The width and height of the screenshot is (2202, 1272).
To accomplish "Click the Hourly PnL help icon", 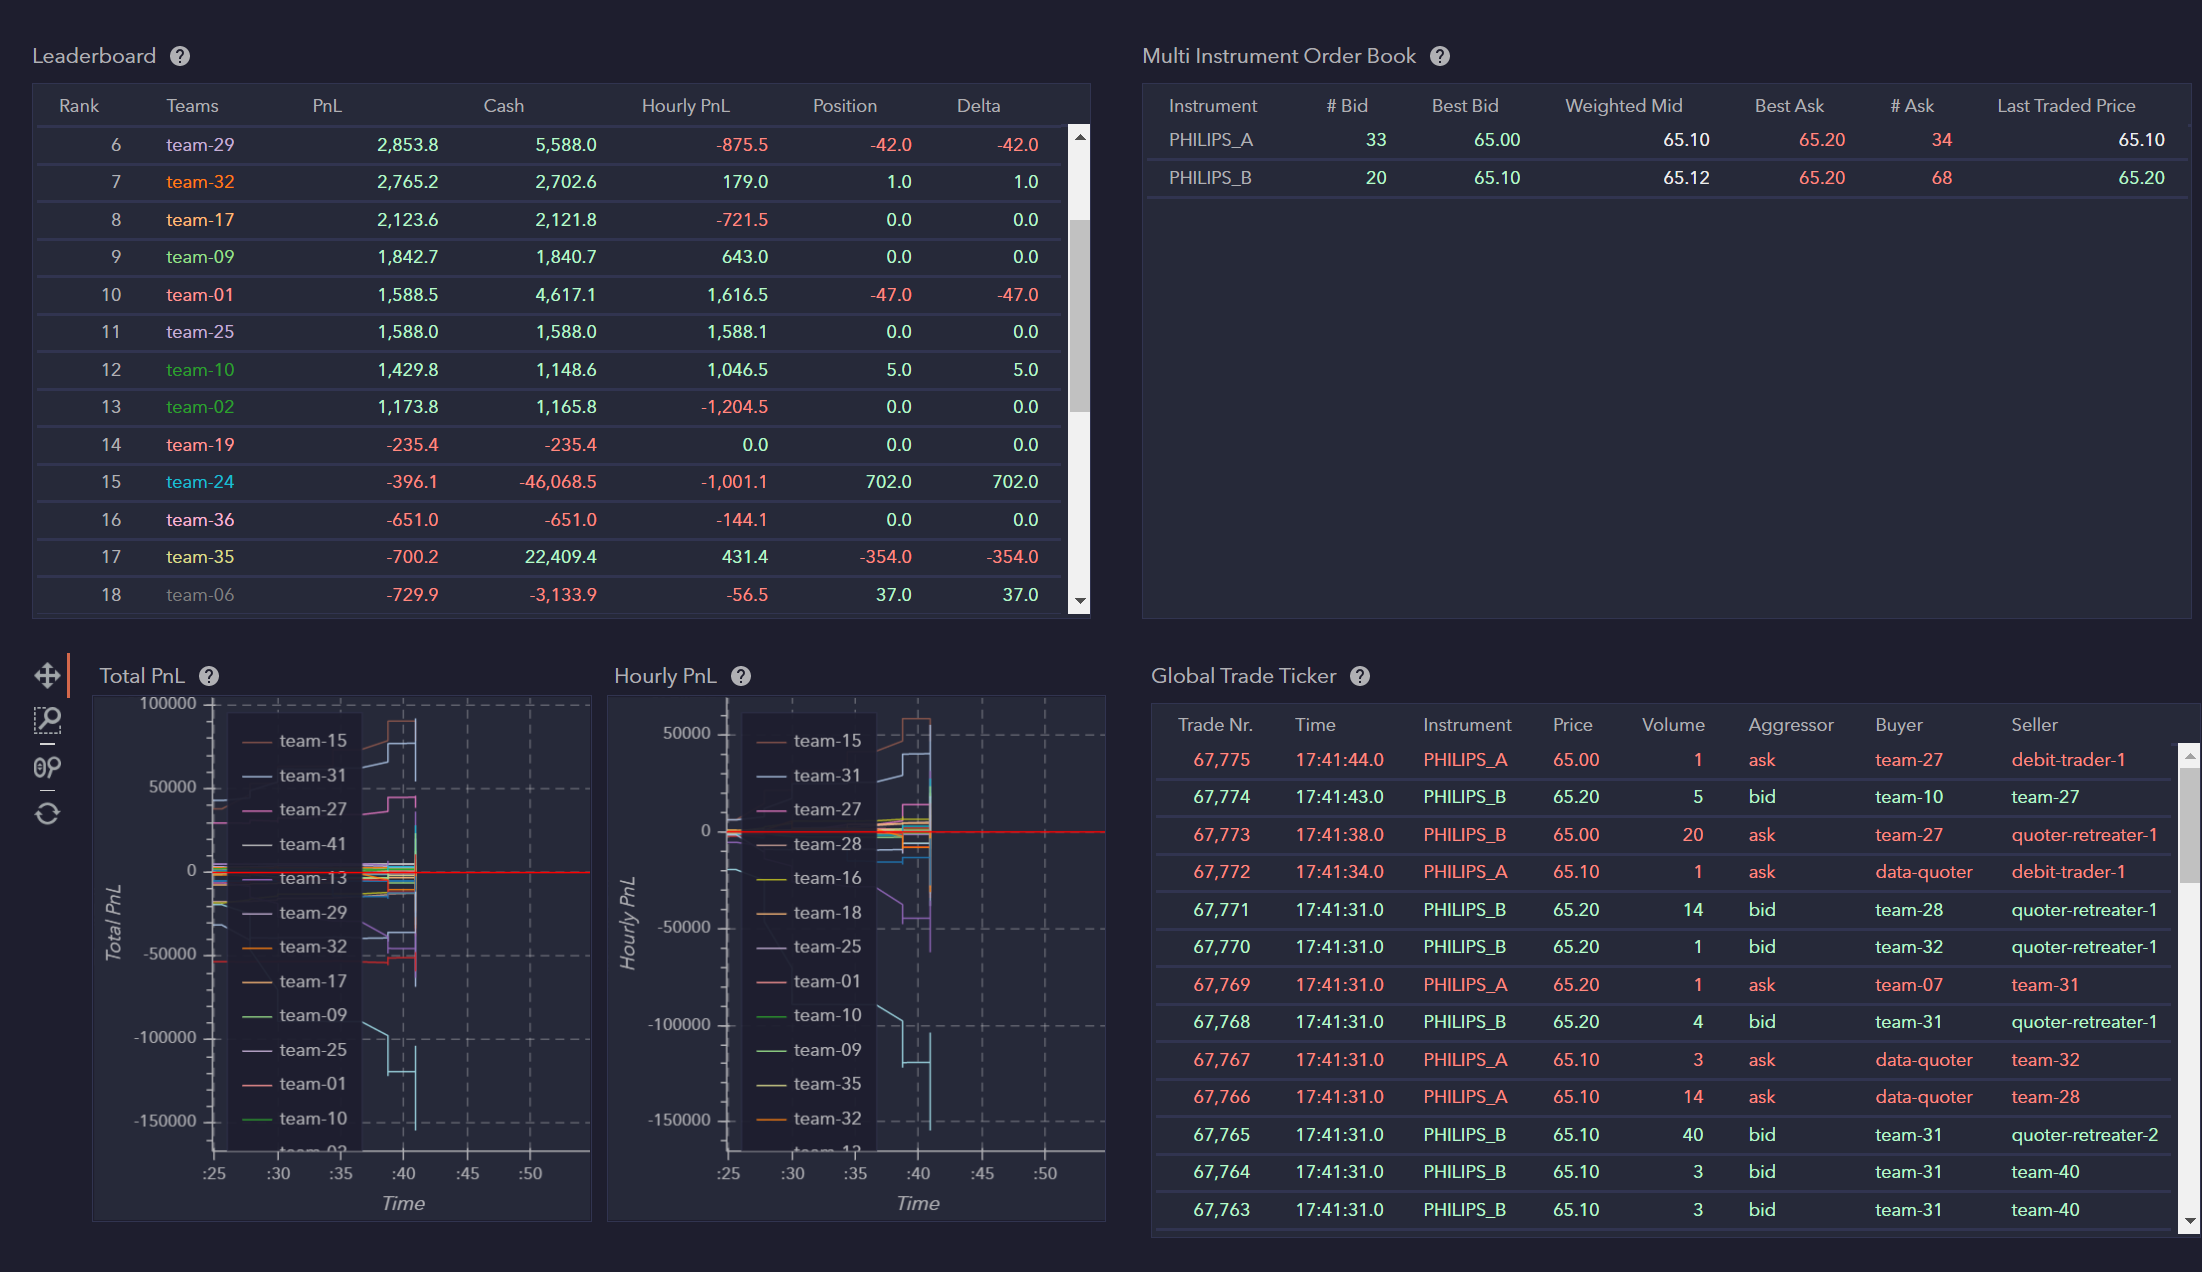I will [x=741, y=676].
